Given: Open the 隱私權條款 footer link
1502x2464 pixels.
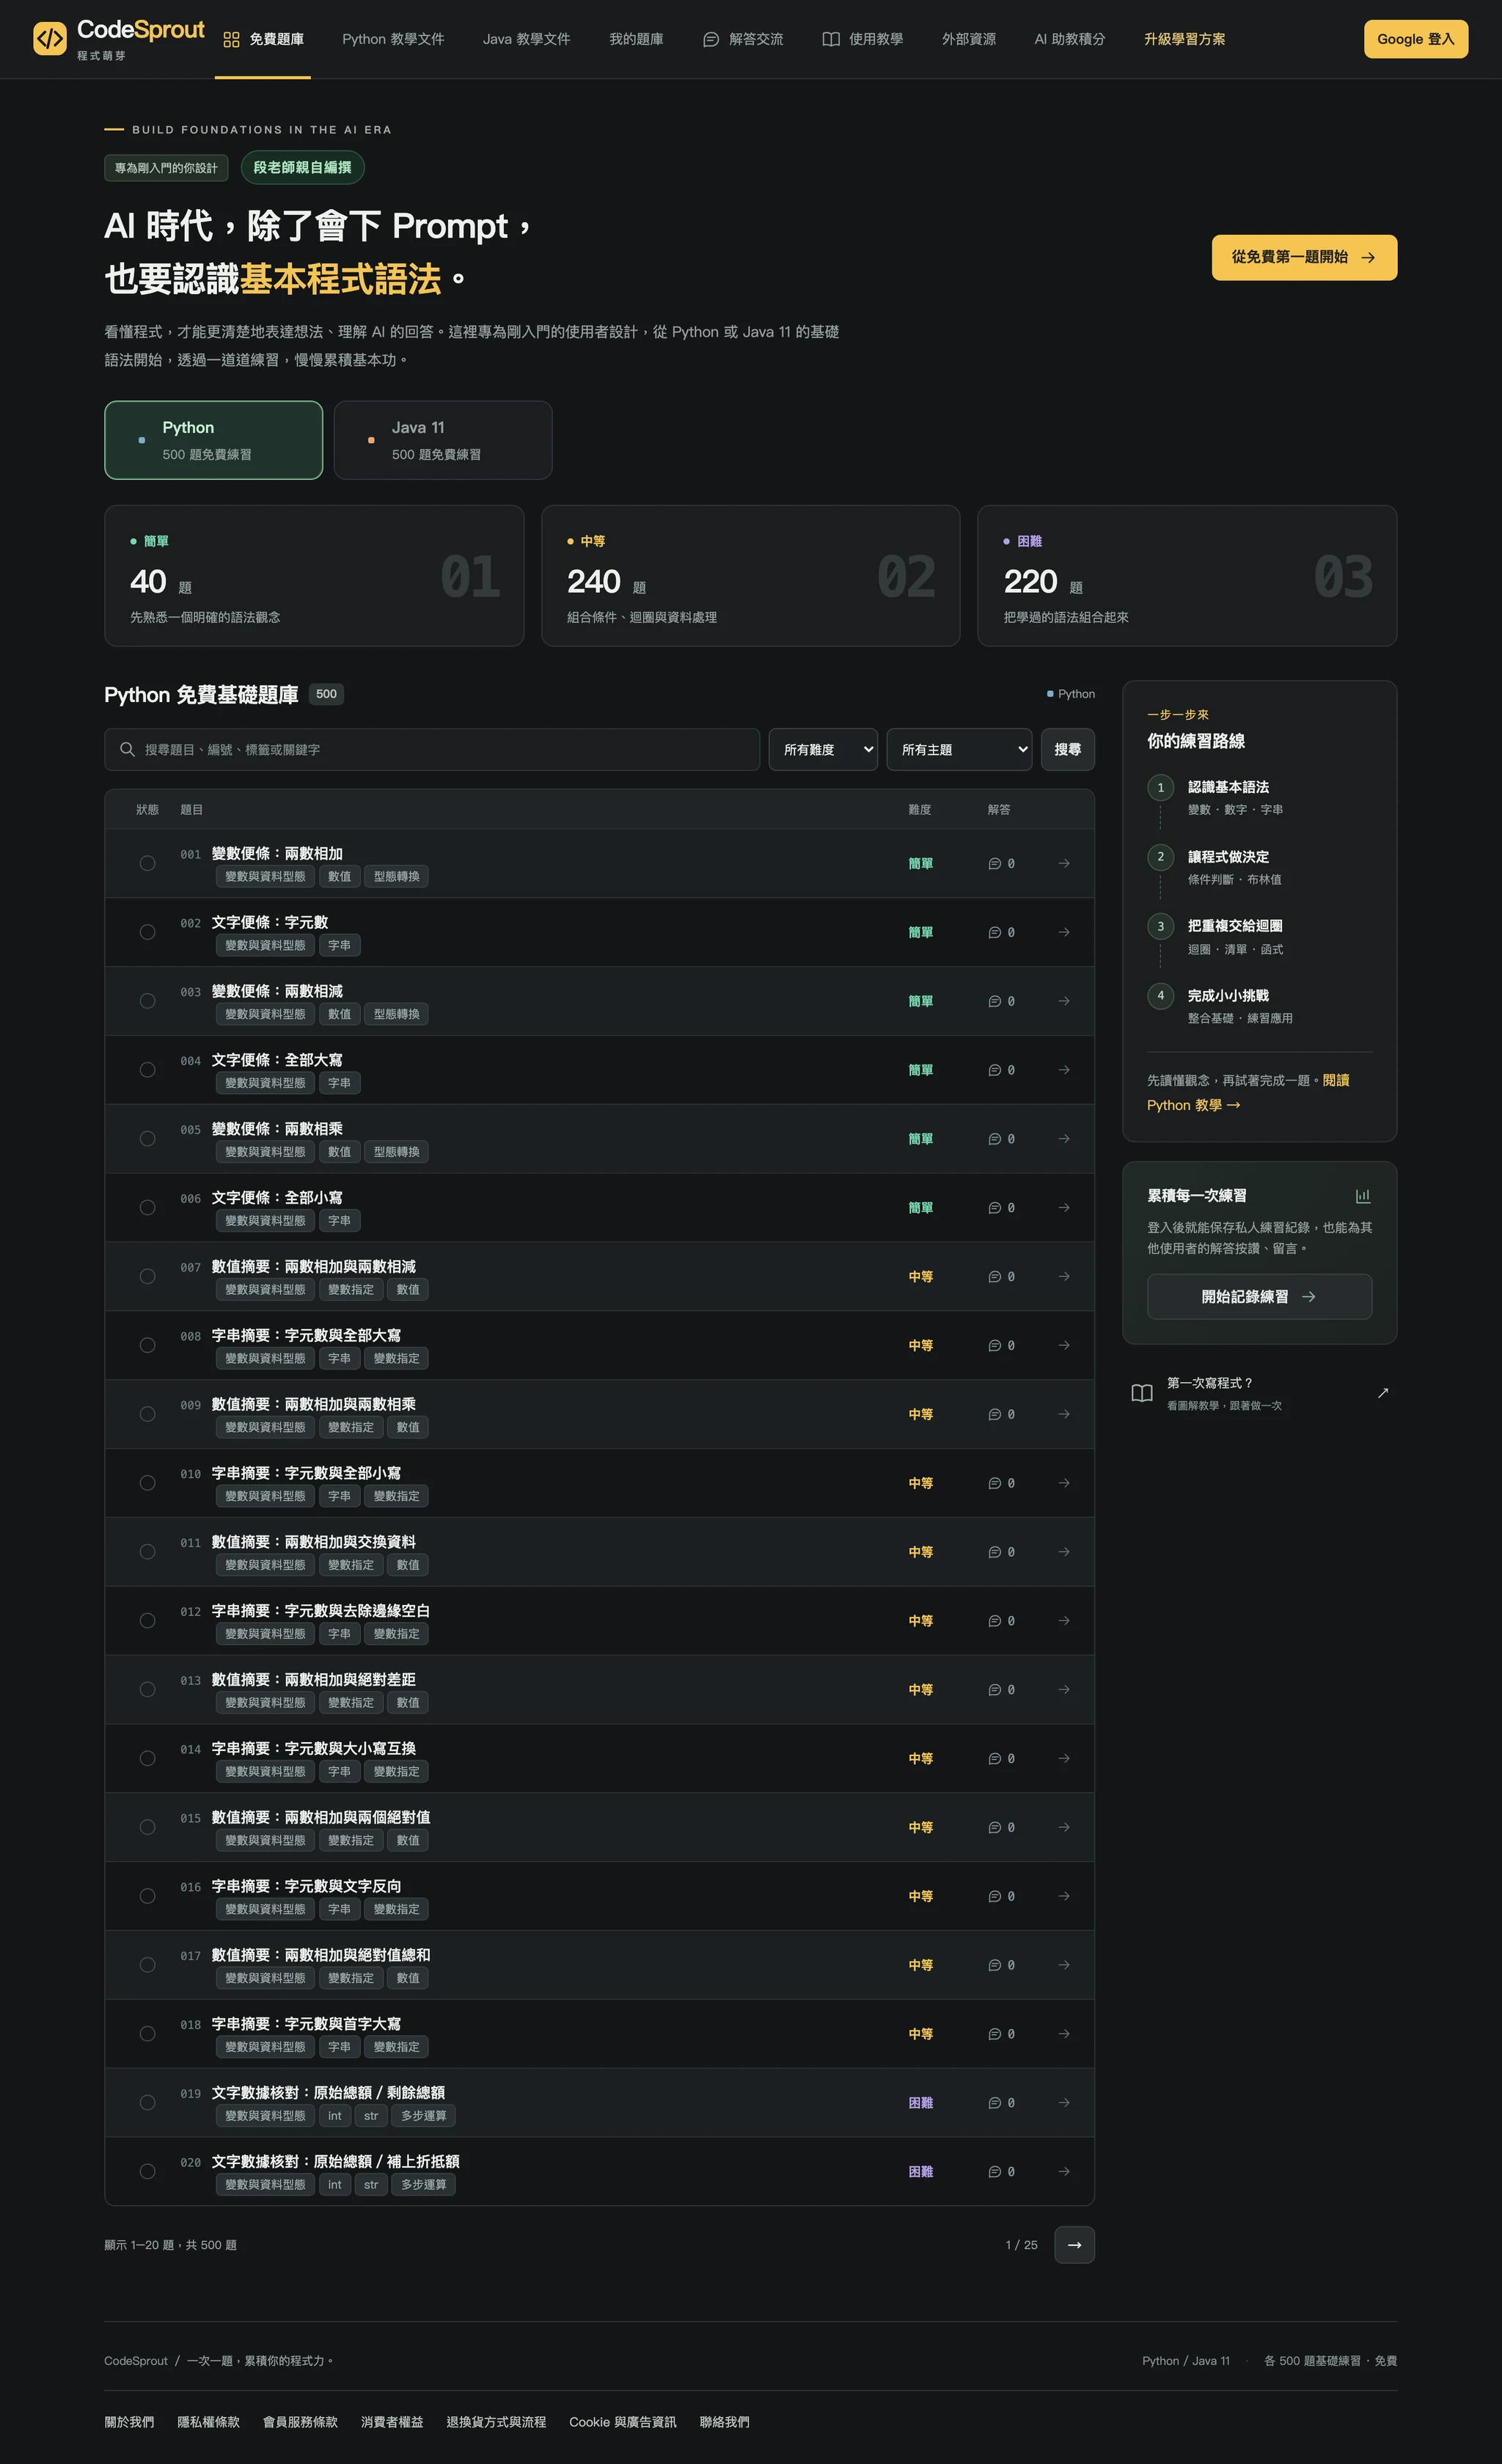Looking at the screenshot, I should point(208,2421).
